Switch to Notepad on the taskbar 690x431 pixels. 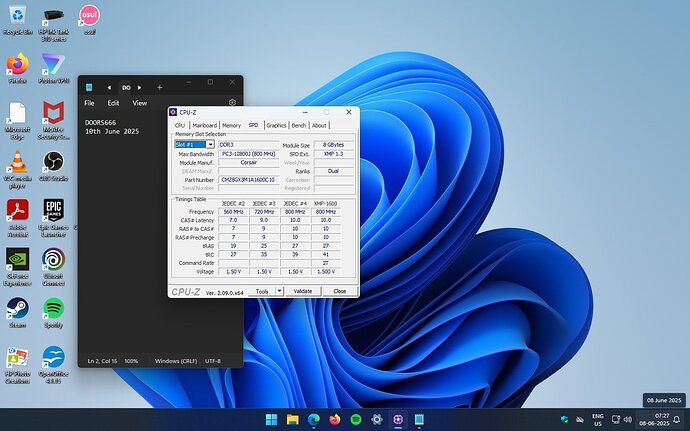click(x=419, y=420)
